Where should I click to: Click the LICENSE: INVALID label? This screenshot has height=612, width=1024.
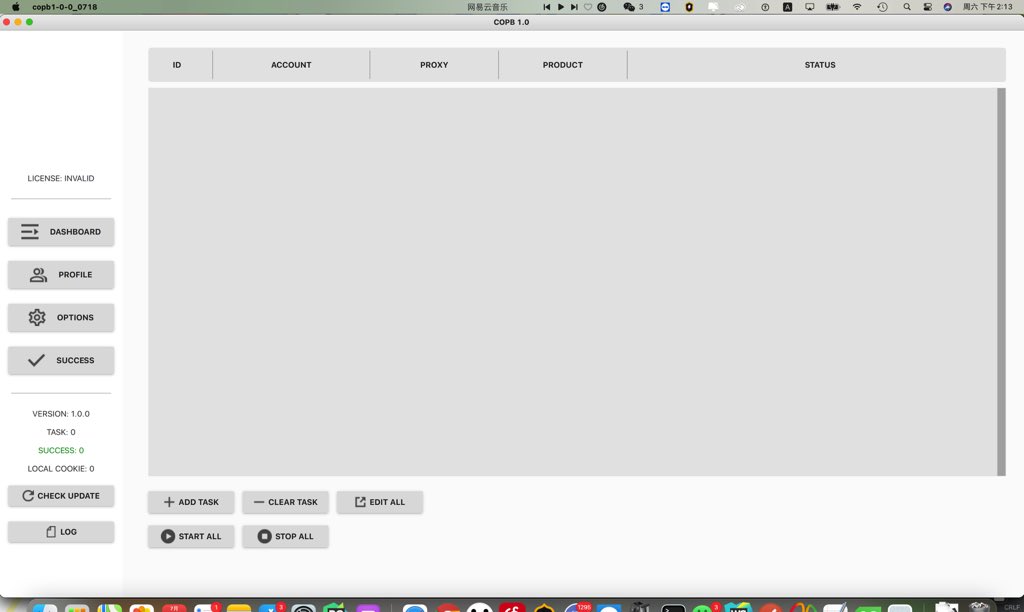[x=61, y=178]
